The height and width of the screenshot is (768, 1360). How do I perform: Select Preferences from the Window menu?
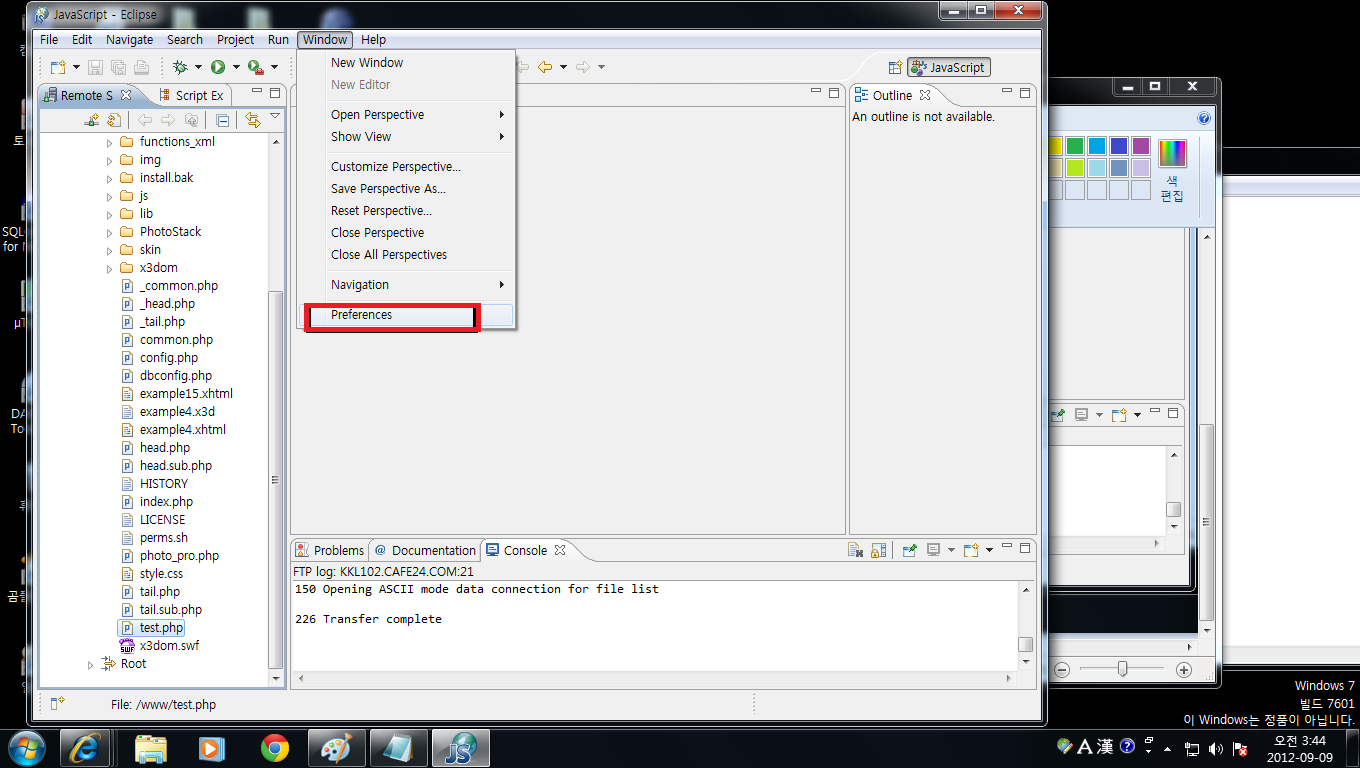pos(408,315)
